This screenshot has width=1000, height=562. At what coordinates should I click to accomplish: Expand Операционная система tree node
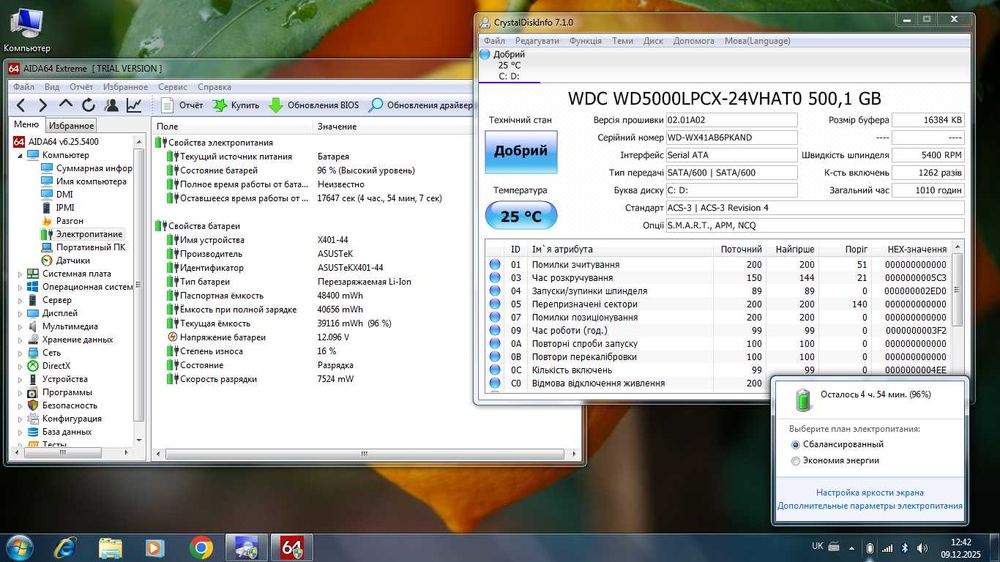(x=20, y=287)
